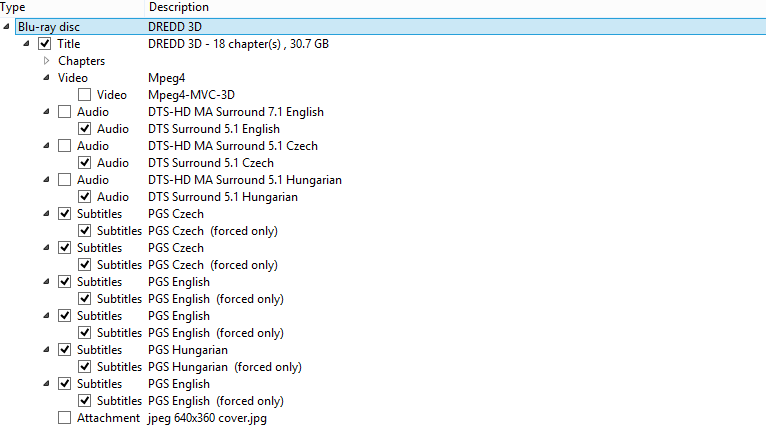
Task: Expand the Chapters node
Action: tap(46, 61)
